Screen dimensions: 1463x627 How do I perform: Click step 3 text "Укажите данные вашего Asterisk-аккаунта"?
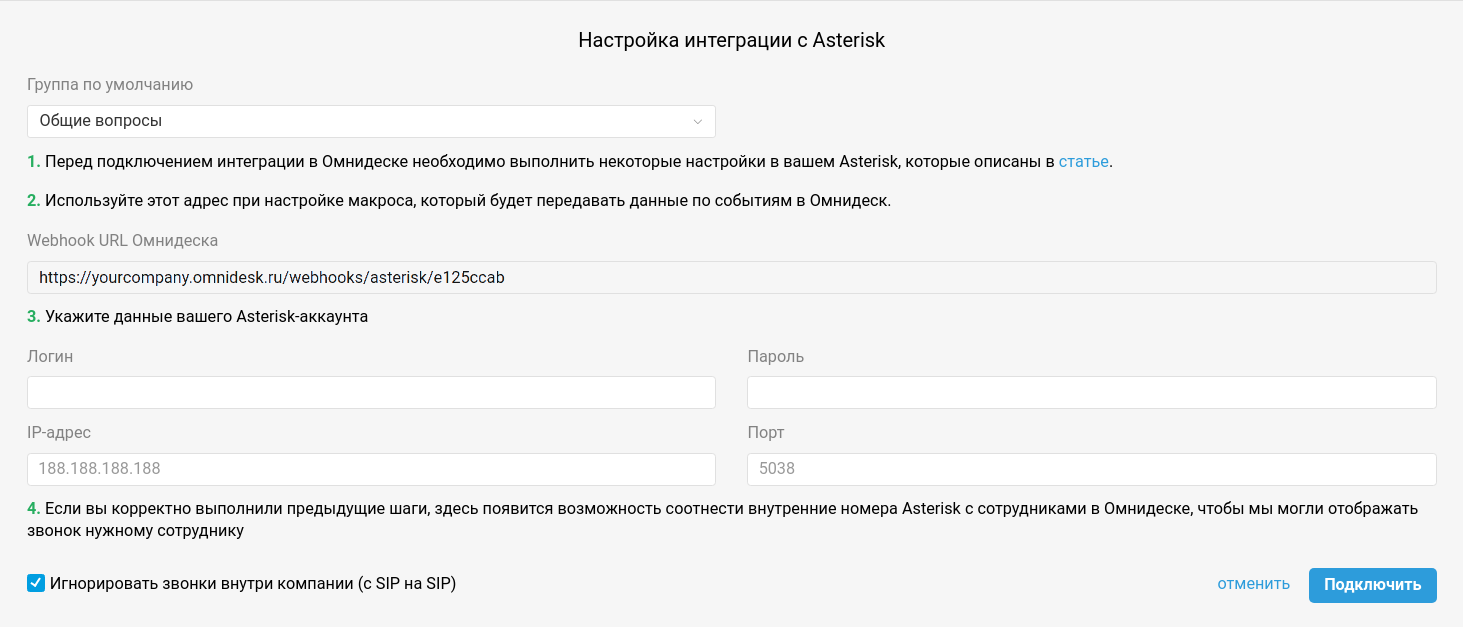click(207, 317)
